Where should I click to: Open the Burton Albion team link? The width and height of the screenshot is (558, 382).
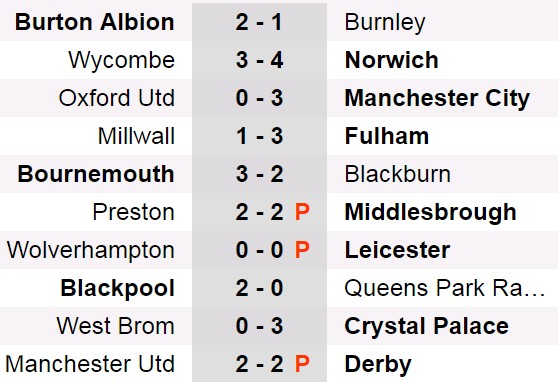coord(94,22)
